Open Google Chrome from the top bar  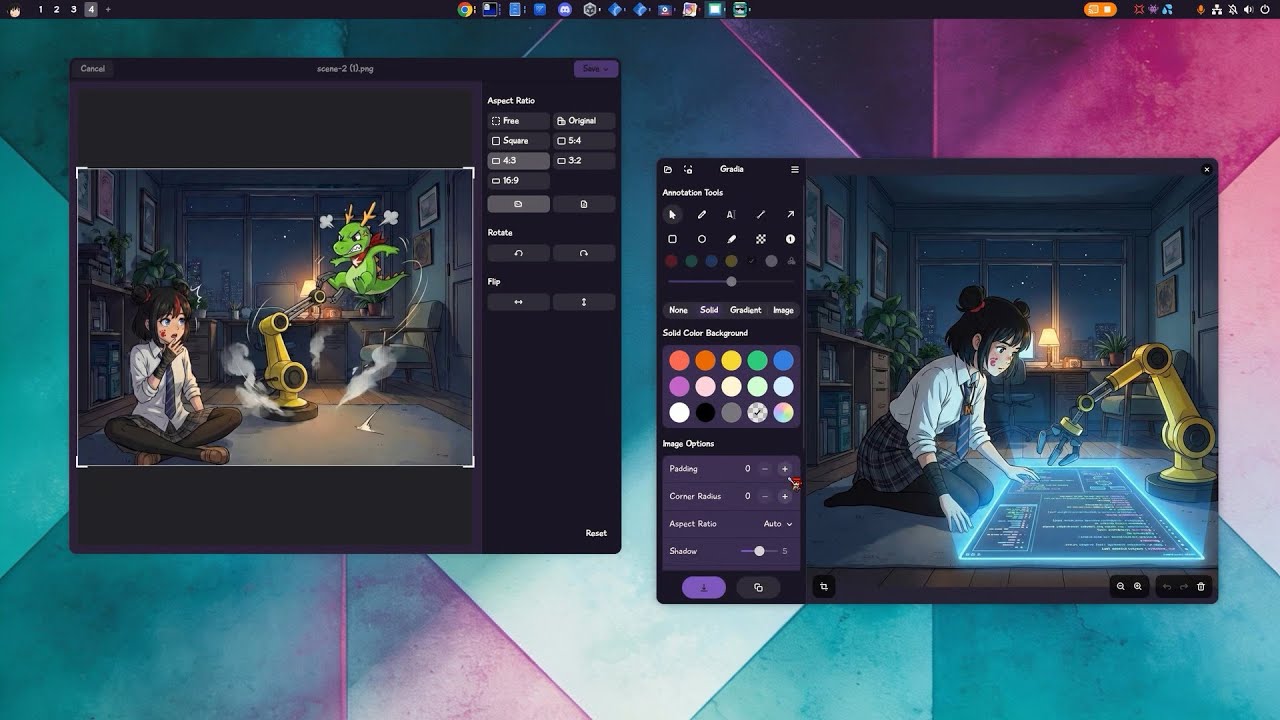(465, 9)
